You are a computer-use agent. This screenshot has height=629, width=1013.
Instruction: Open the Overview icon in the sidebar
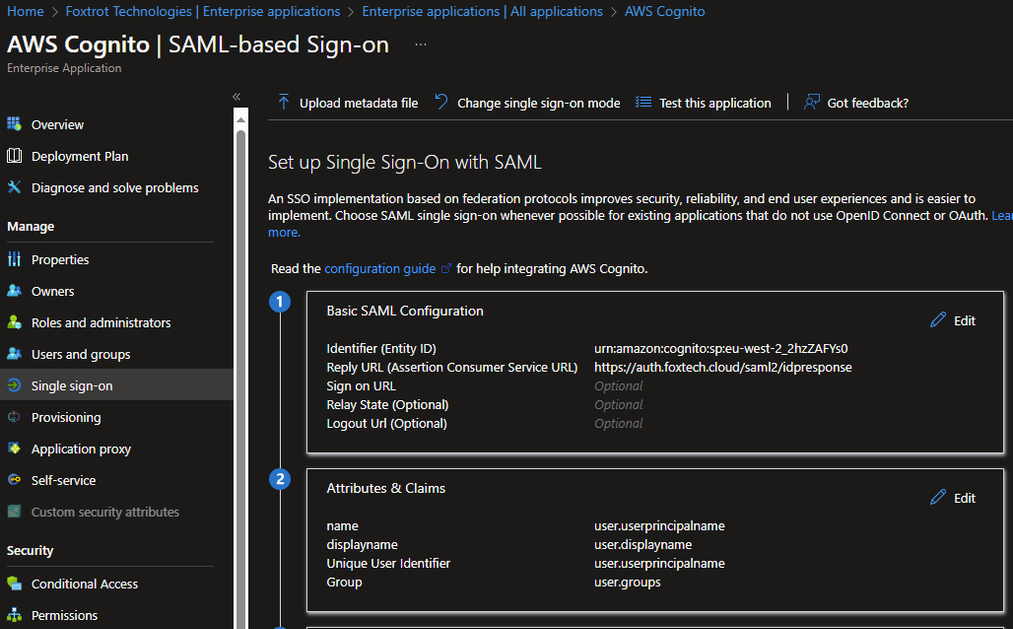pyautogui.click(x=14, y=124)
